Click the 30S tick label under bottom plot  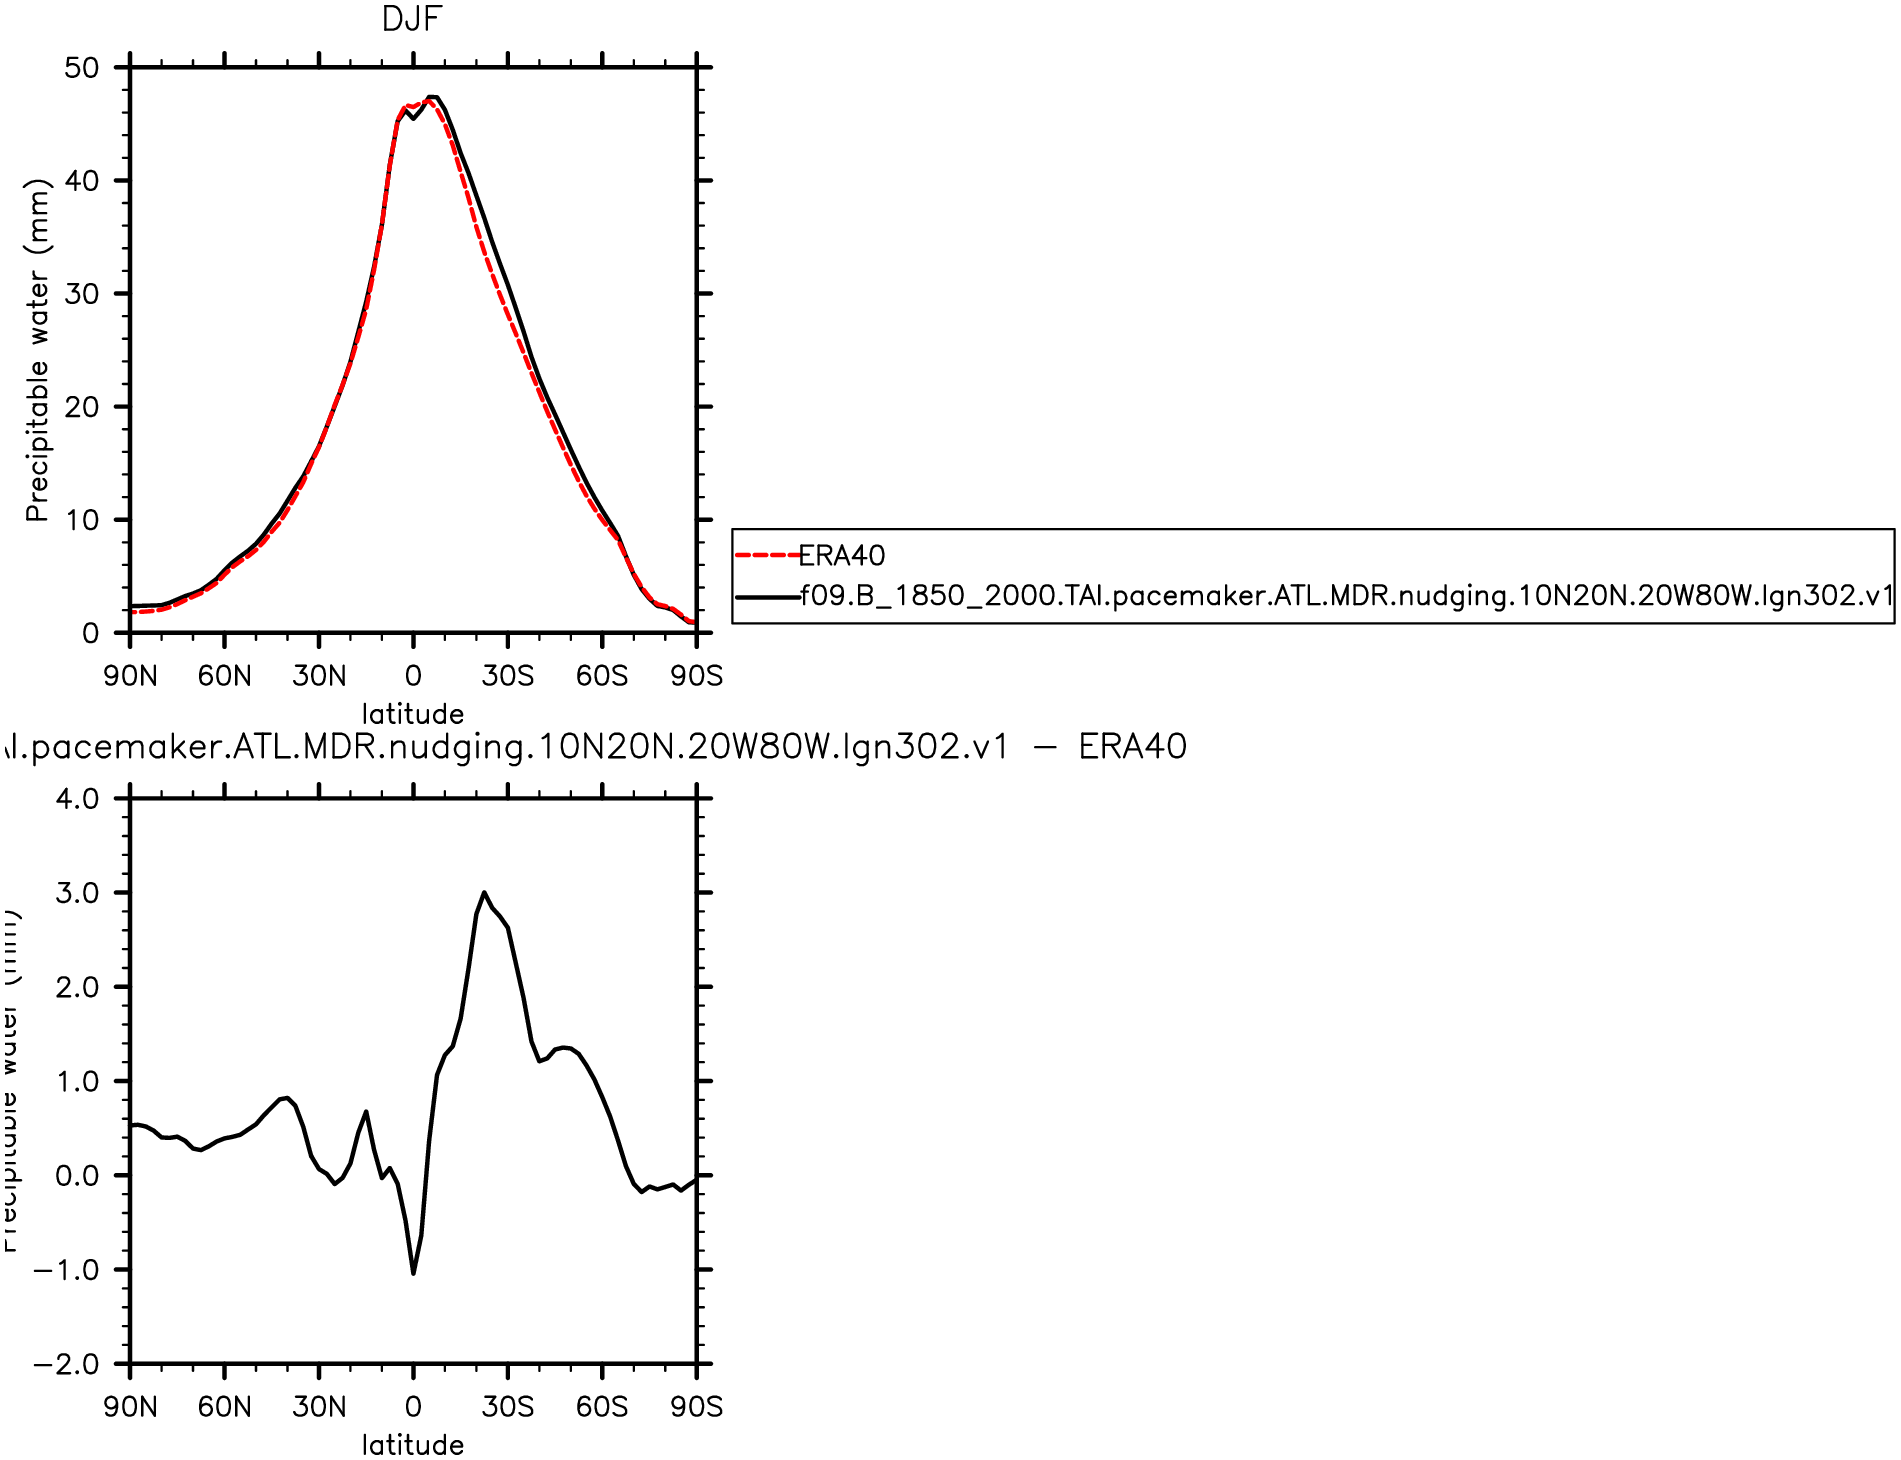pos(507,1407)
